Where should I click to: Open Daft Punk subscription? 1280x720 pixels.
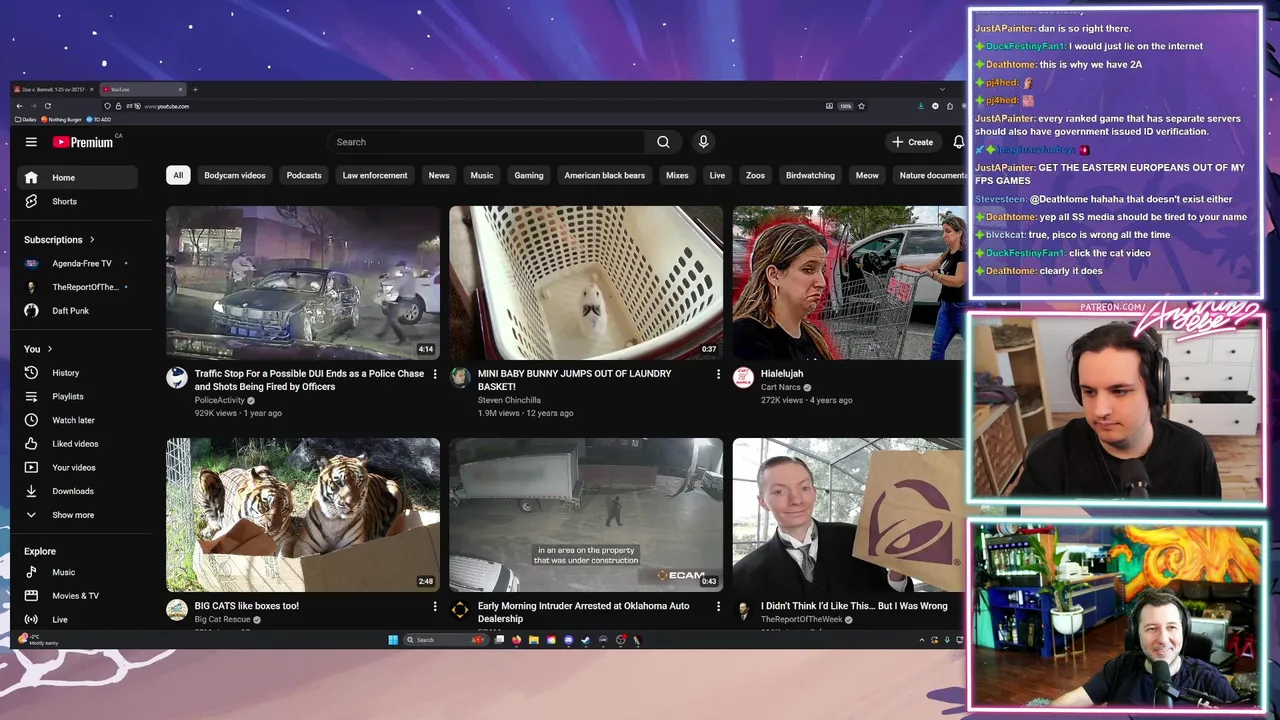tap(77, 310)
